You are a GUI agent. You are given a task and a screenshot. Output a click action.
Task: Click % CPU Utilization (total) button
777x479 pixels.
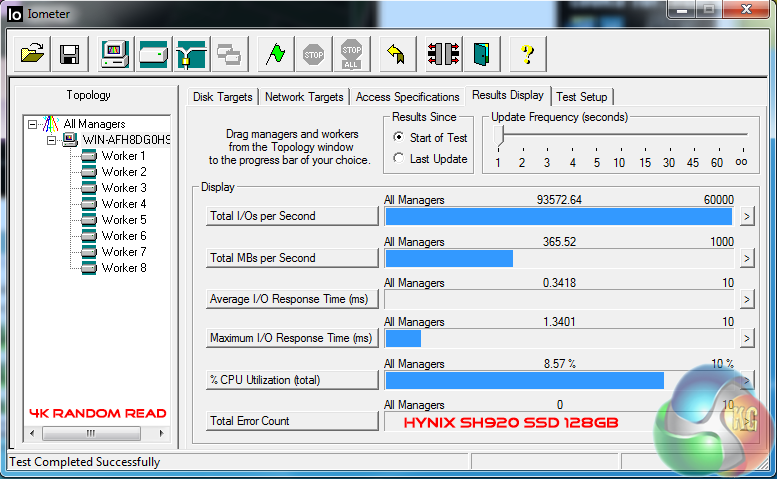point(292,380)
